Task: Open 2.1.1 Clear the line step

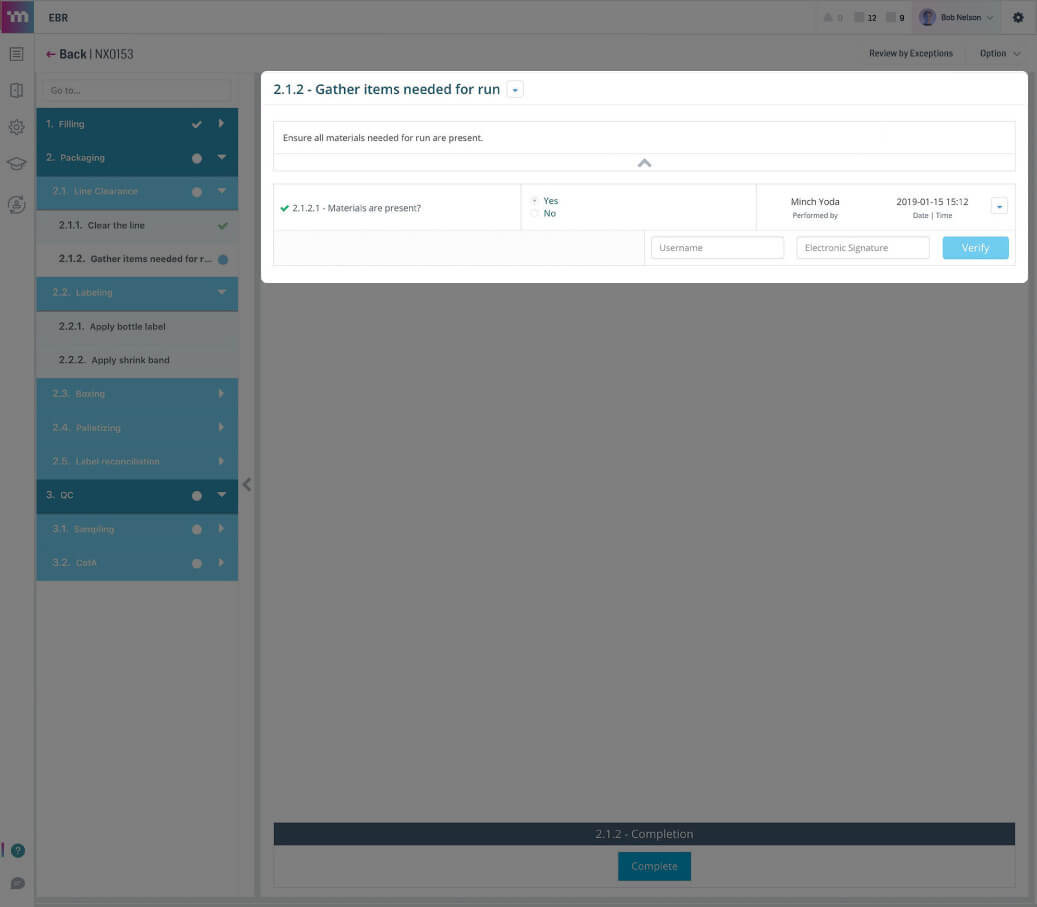Action: click(137, 226)
